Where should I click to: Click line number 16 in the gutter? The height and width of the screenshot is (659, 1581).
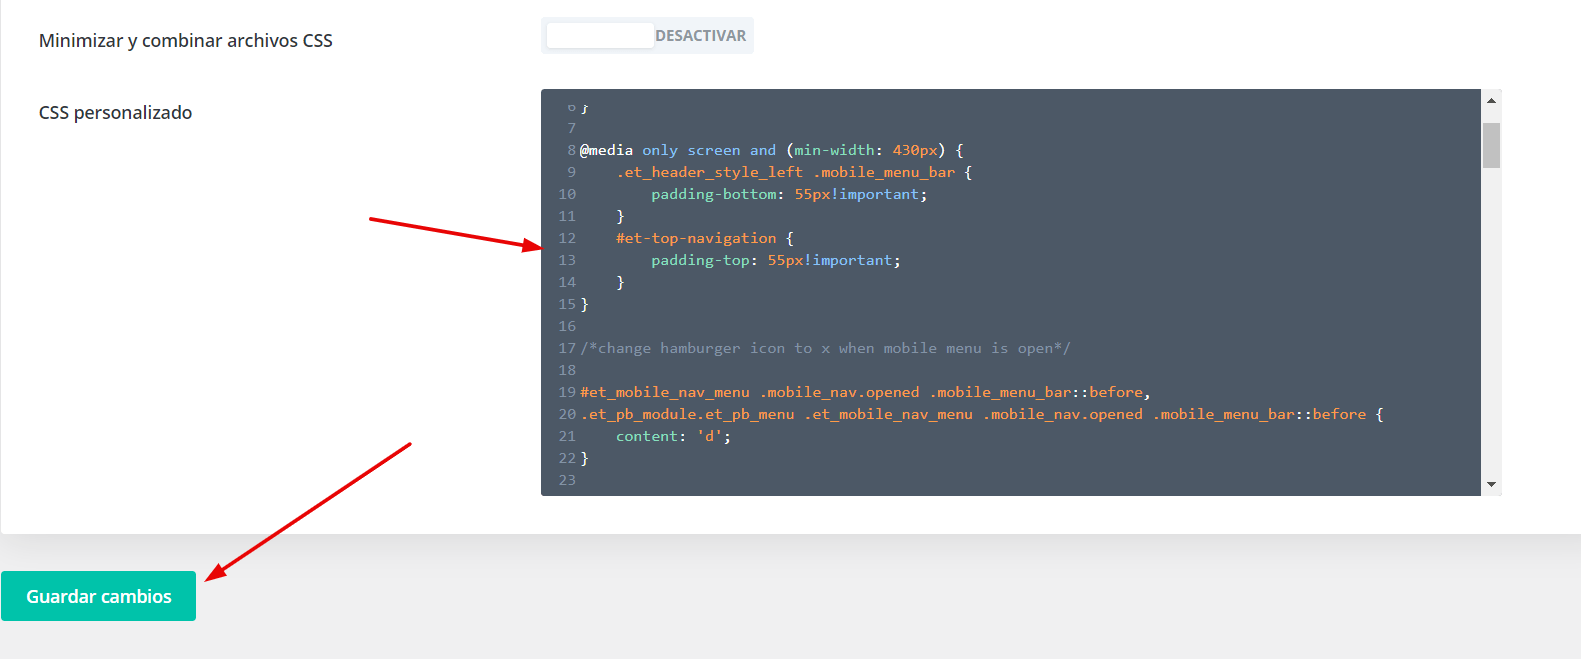[567, 326]
